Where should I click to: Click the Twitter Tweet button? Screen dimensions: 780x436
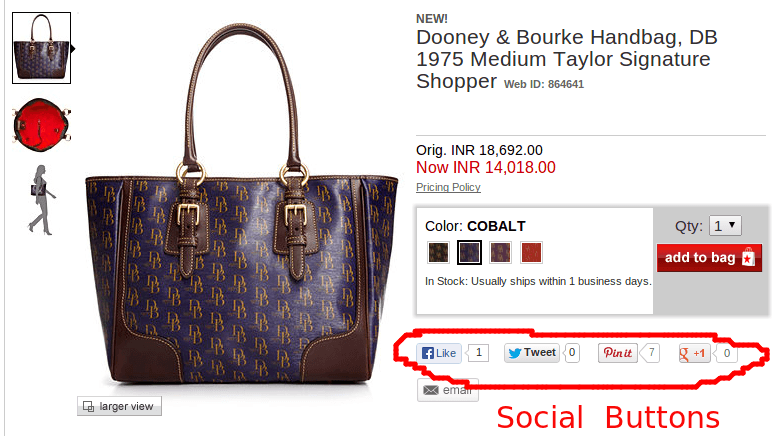tap(532, 353)
